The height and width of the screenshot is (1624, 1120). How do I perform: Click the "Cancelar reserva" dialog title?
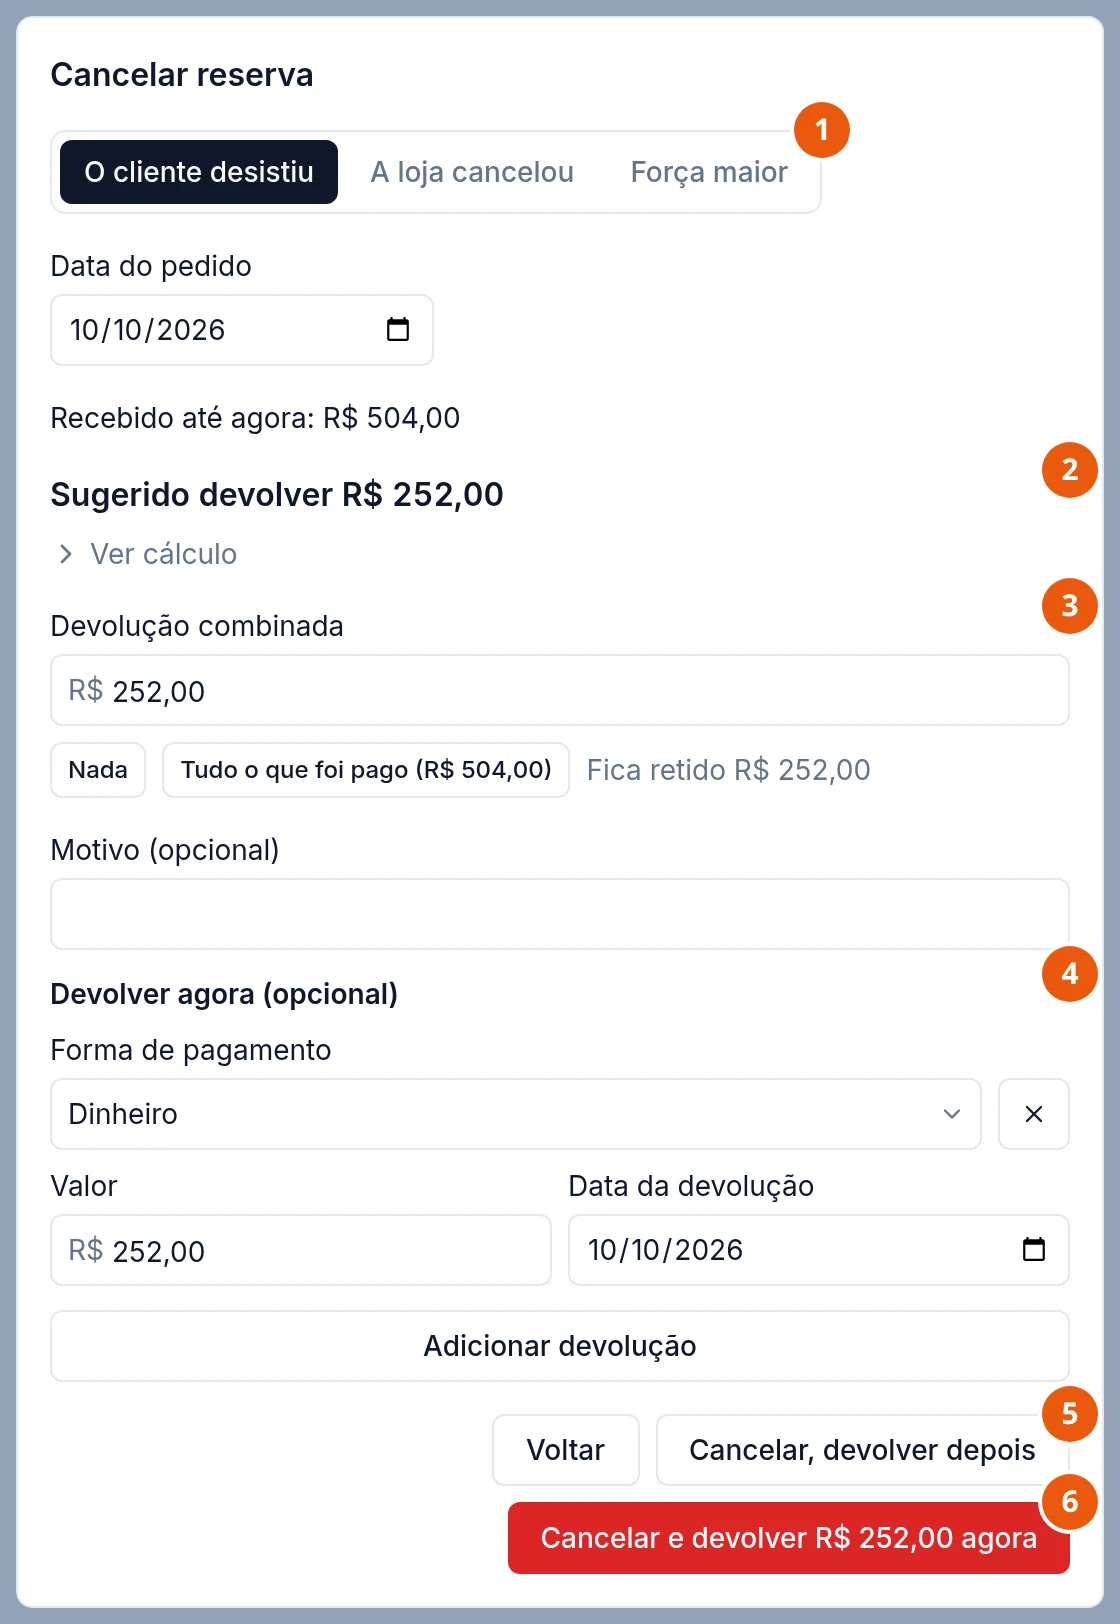(182, 75)
